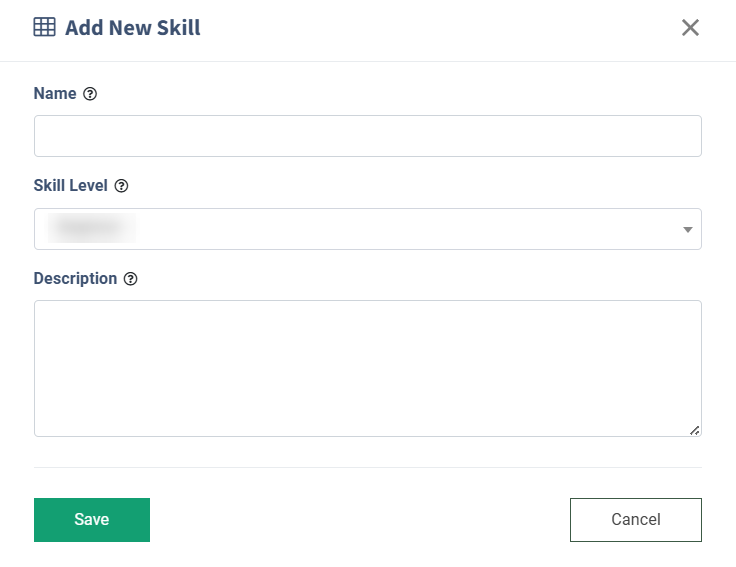Grab the Description textarea resize handle
This screenshot has height=567, width=736.
coord(694,430)
